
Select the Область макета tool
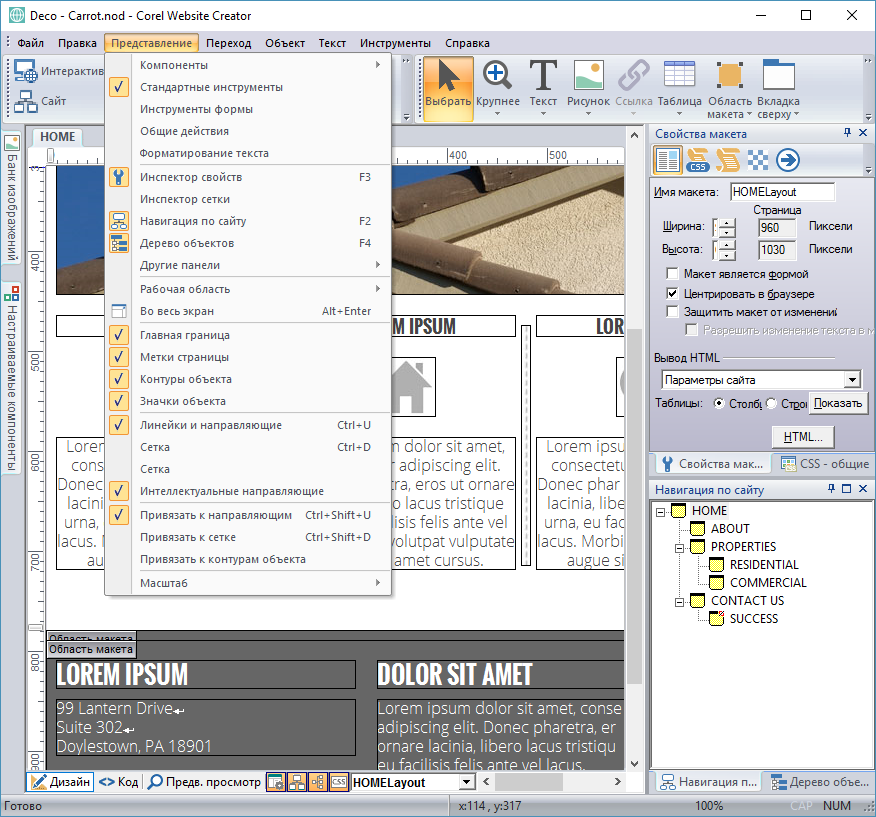pos(729,88)
